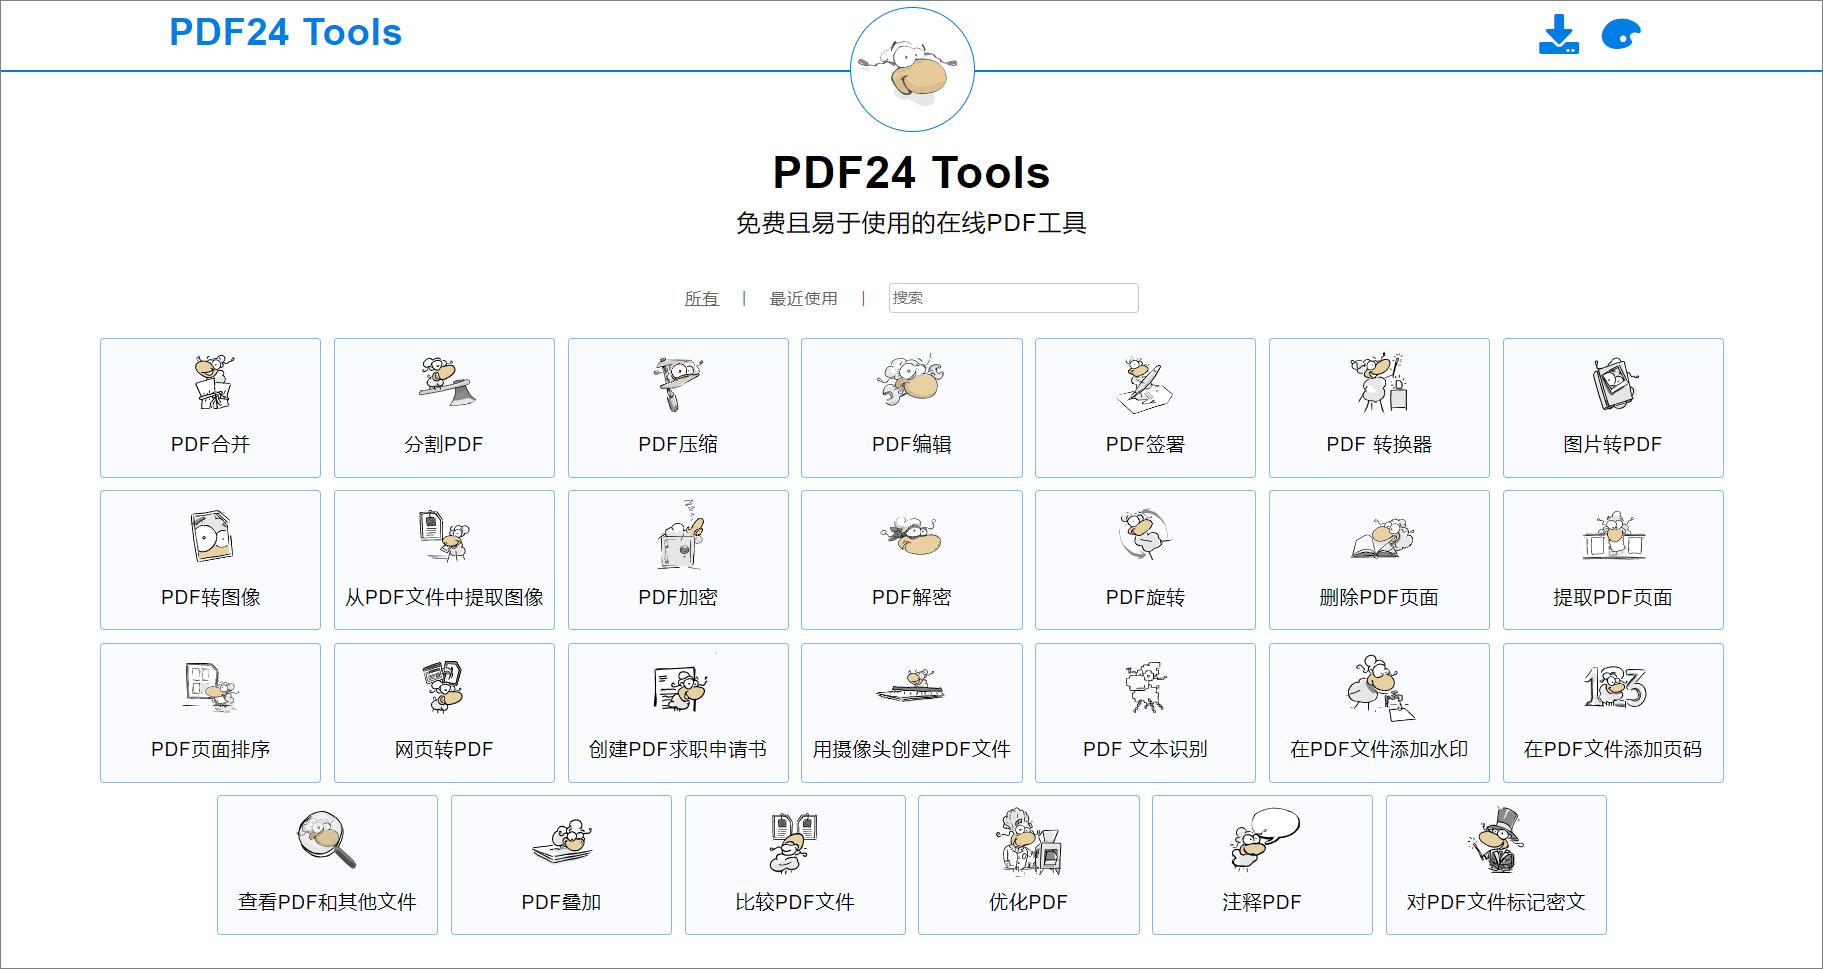This screenshot has height=969, width=1823.
Task: Open the PDF合并 tool
Action: click(208, 407)
